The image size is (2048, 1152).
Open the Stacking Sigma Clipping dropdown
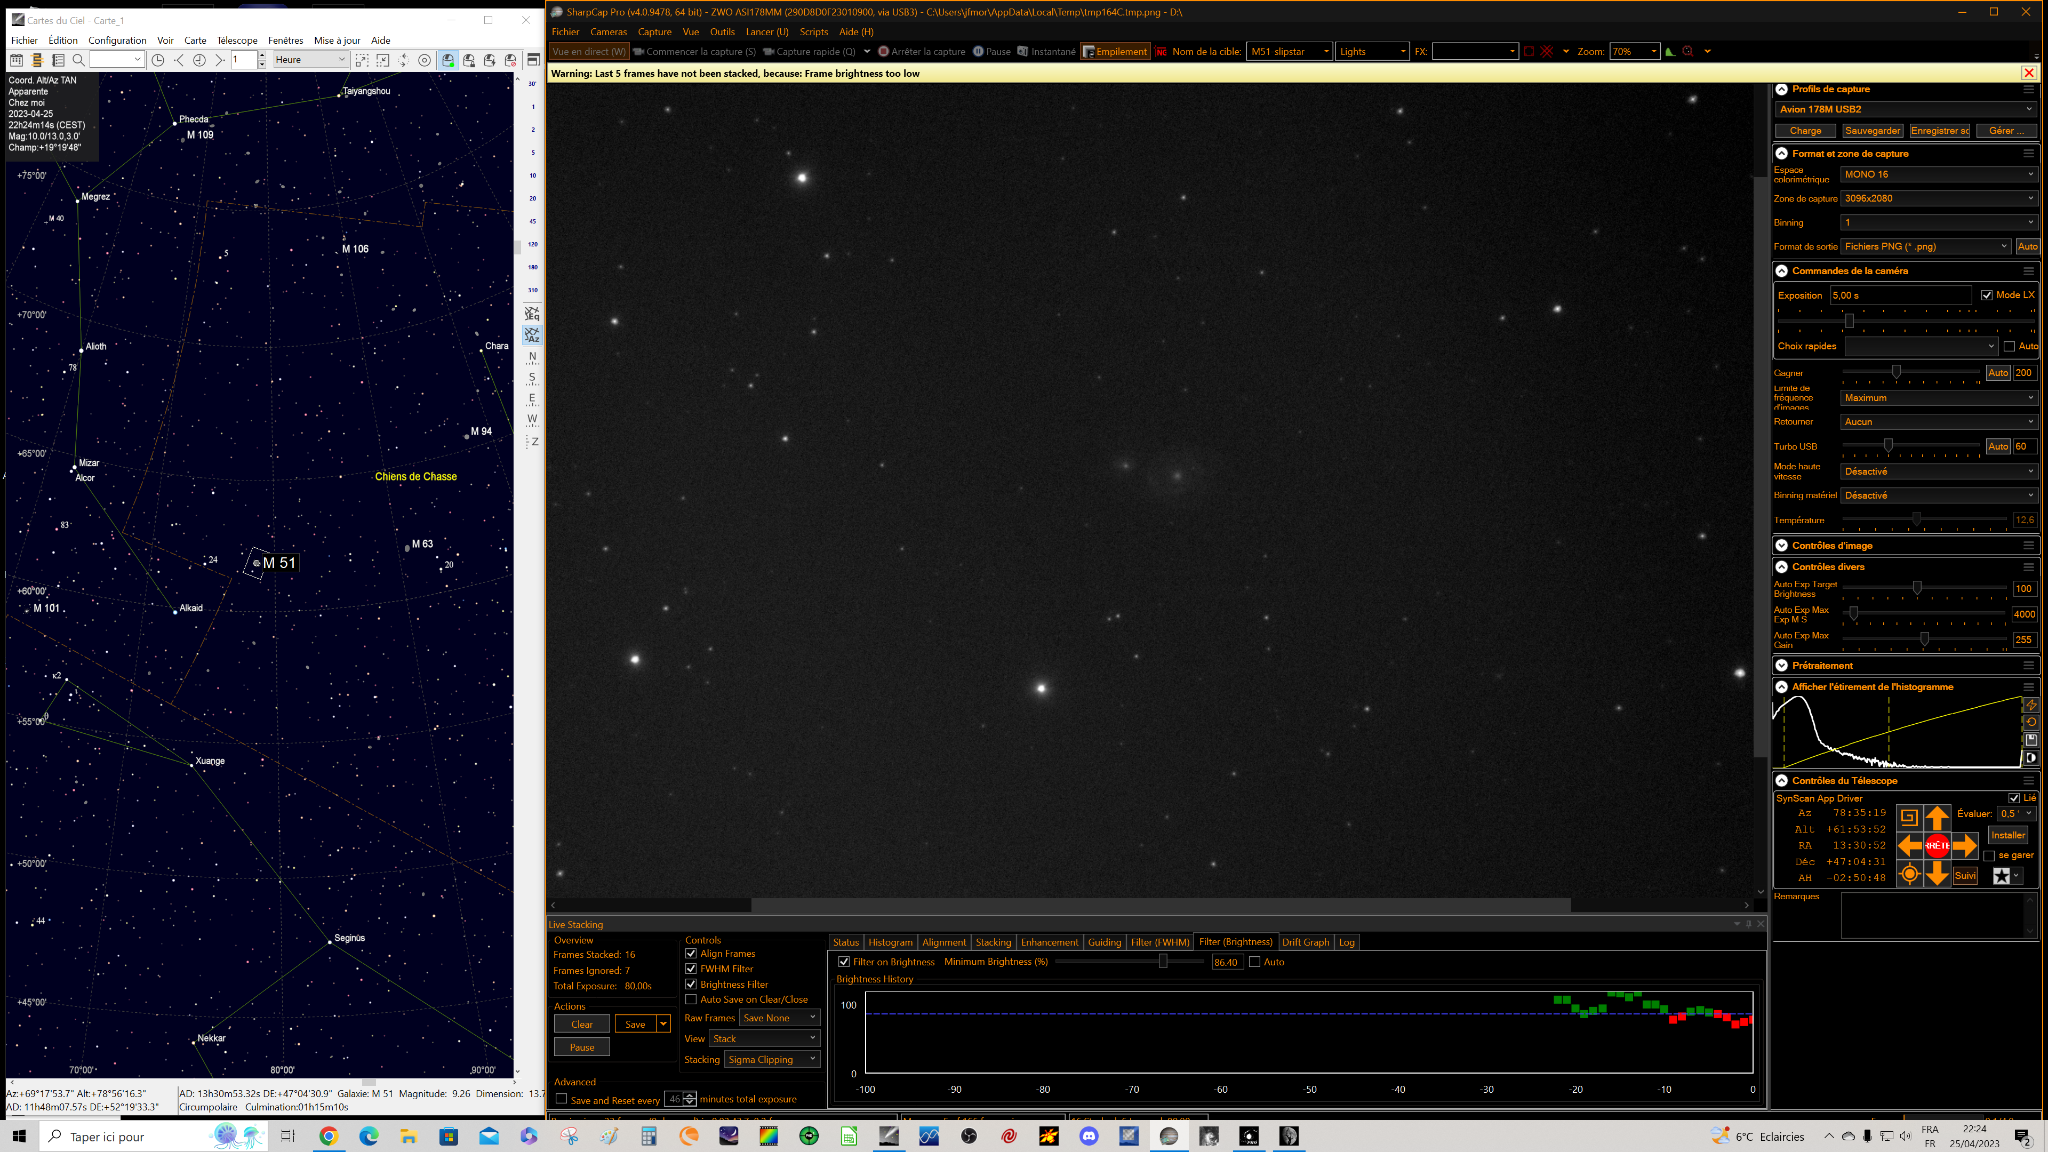click(x=772, y=1060)
